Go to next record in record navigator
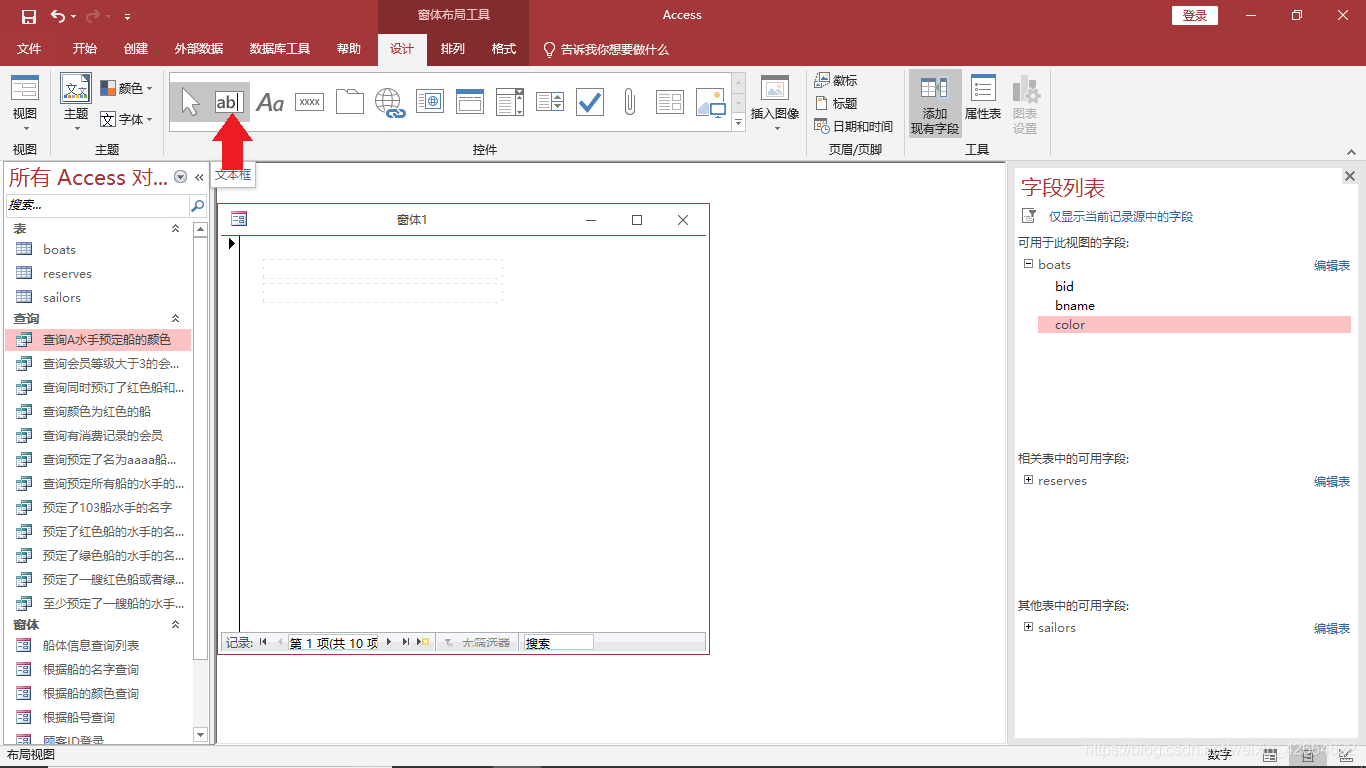This screenshot has width=1366, height=768. [x=389, y=642]
